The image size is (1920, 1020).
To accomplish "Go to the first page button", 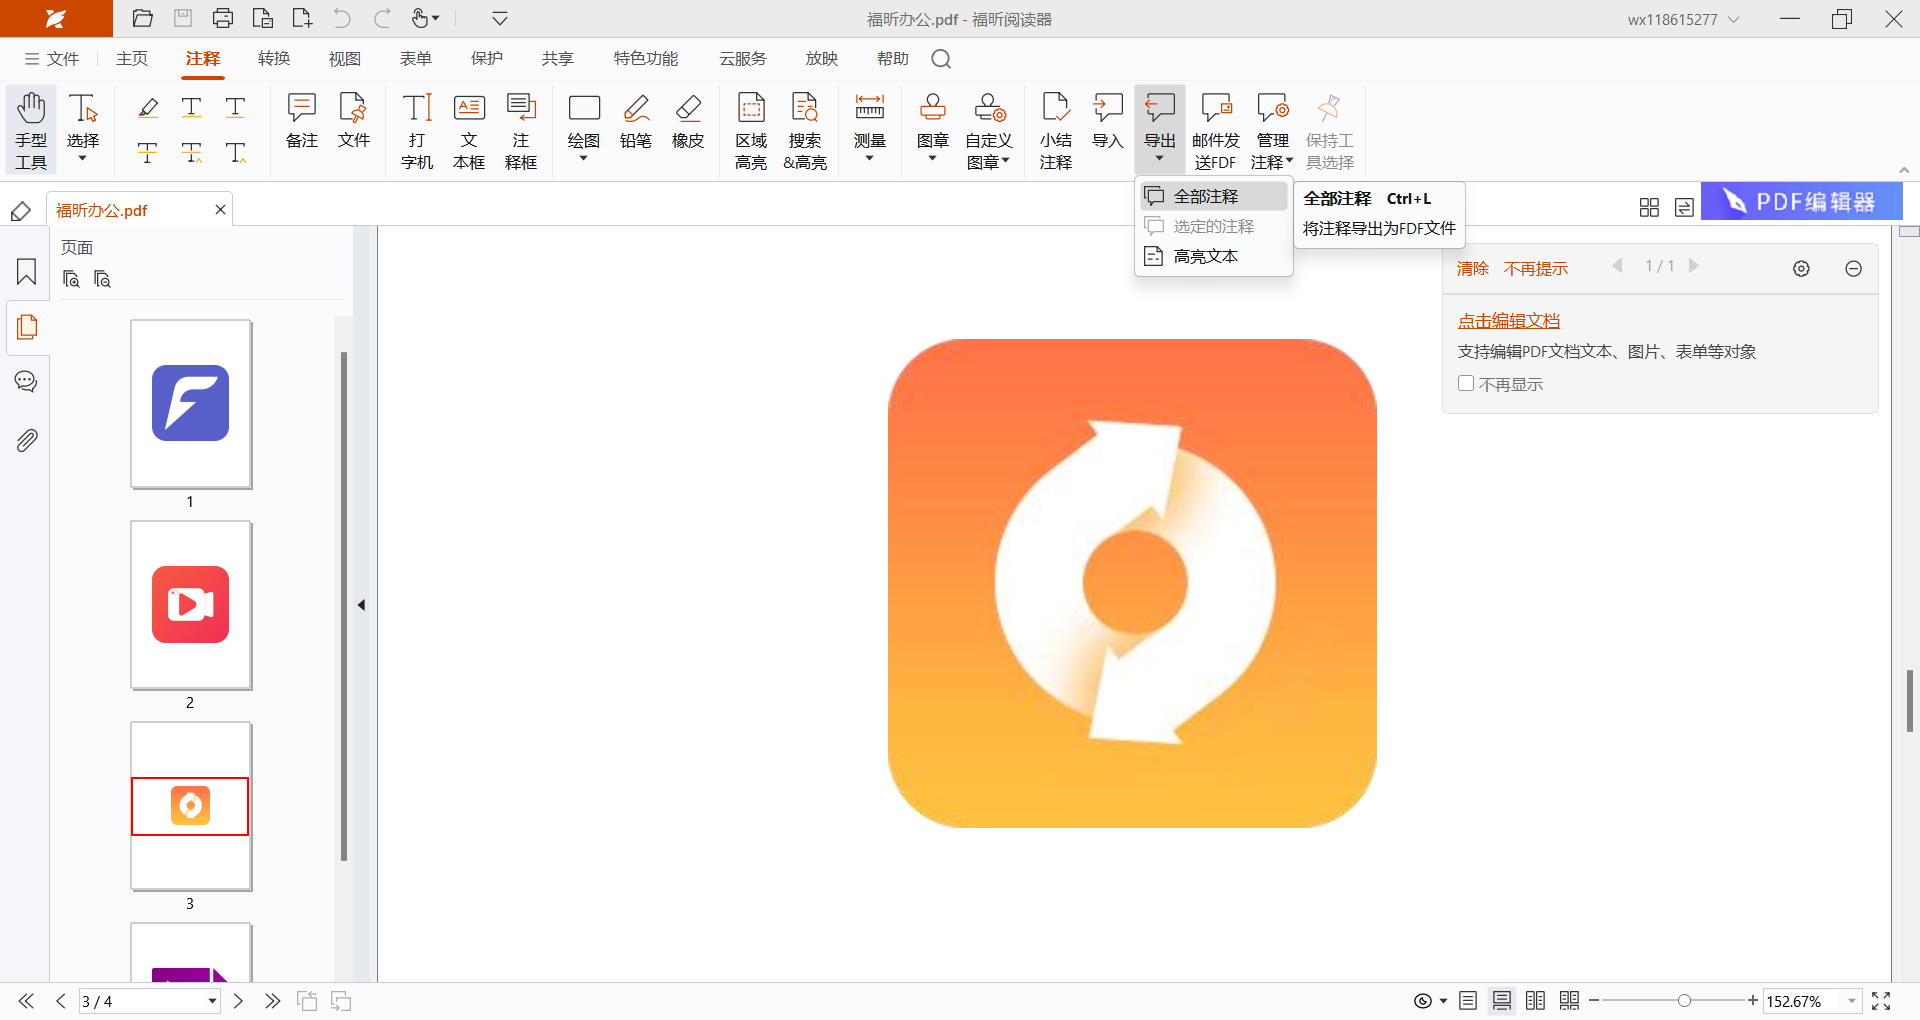I will point(26,1001).
